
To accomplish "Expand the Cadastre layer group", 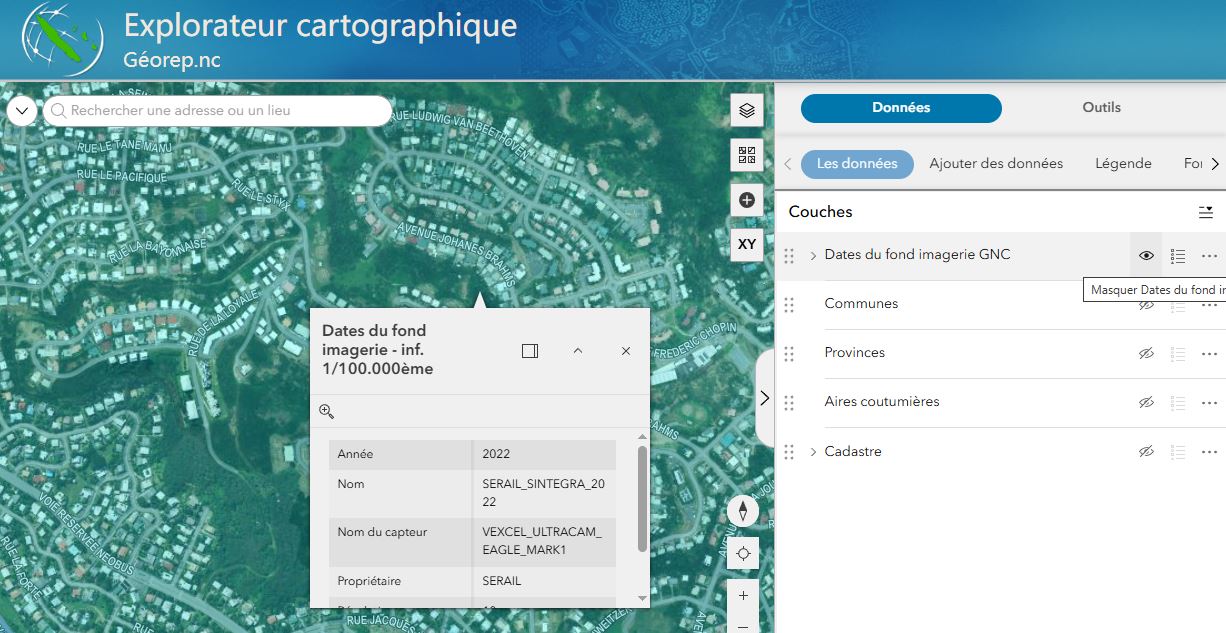I will 813,452.
